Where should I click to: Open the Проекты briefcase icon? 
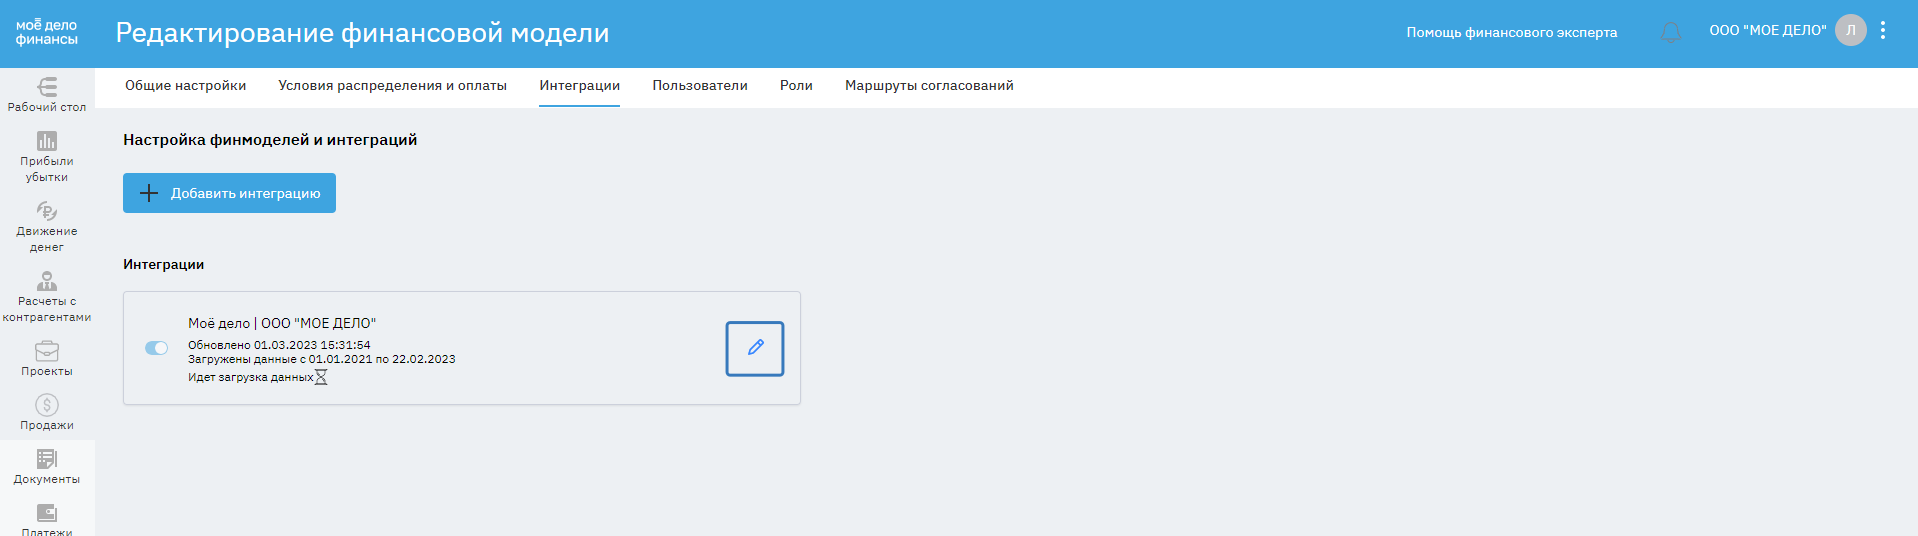coord(47,351)
